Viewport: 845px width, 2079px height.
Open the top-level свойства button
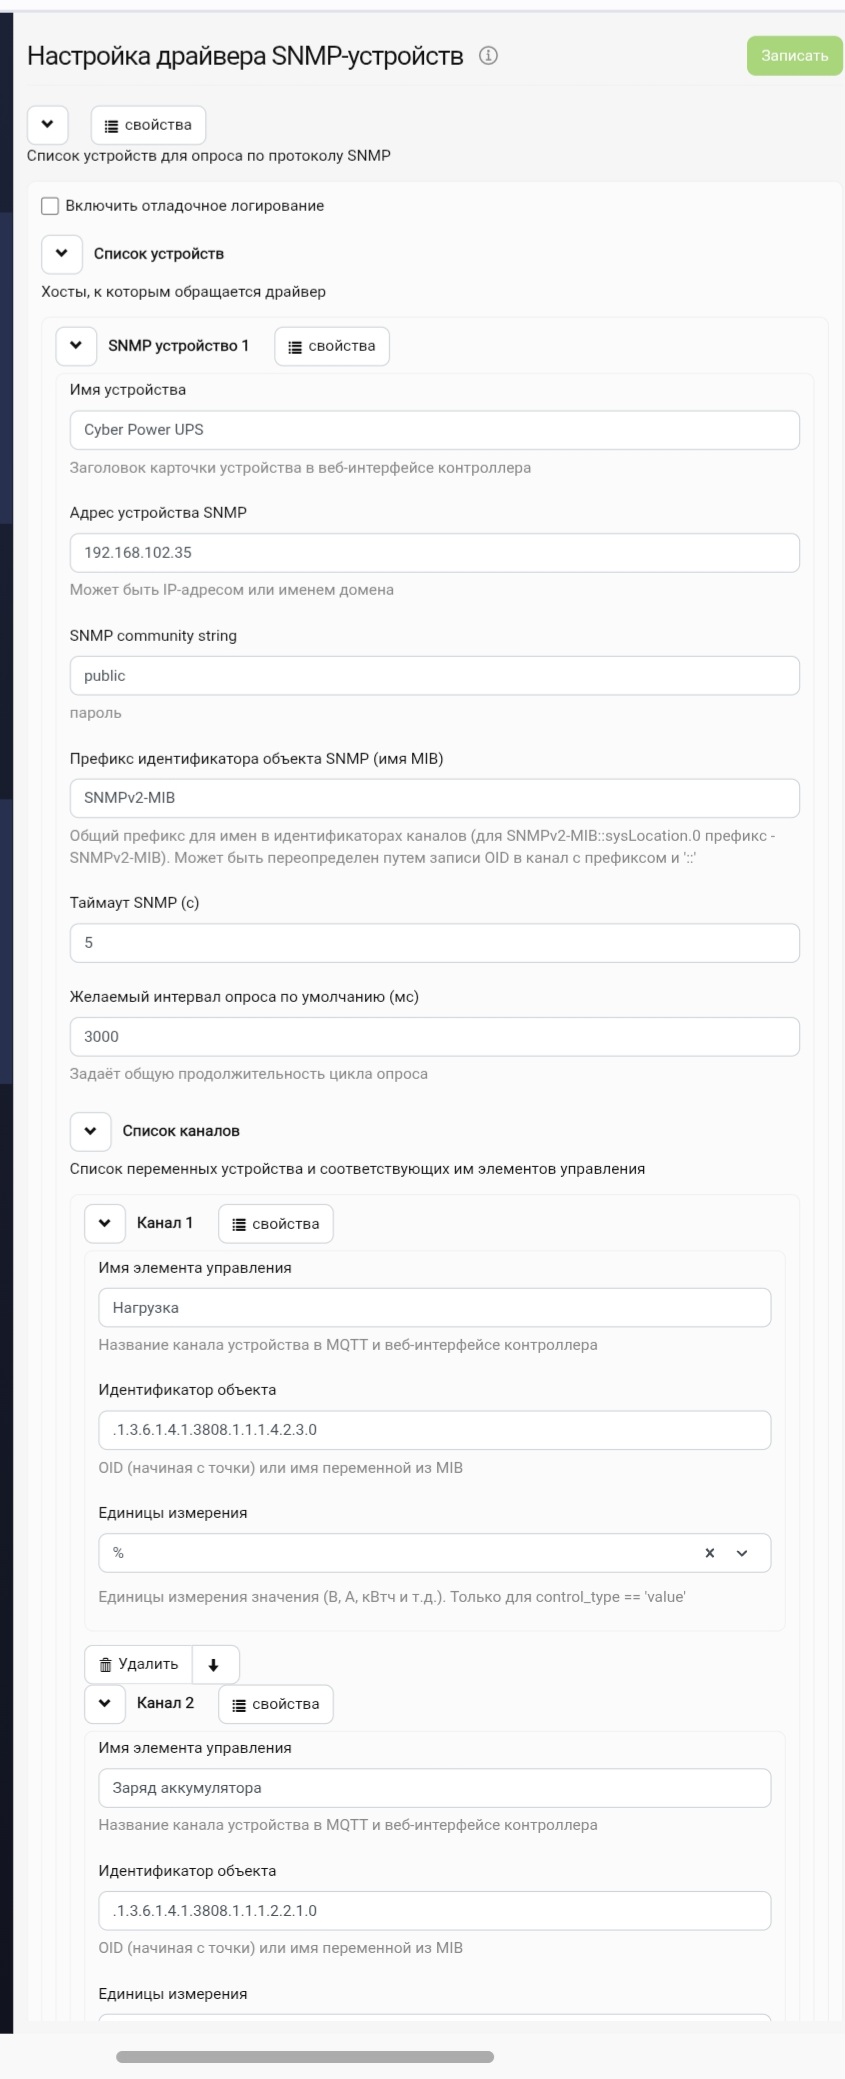[148, 125]
